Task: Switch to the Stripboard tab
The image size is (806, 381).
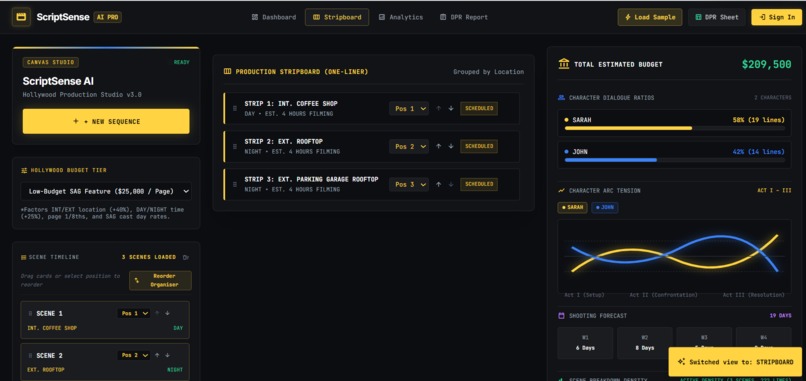Action: (337, 17)
